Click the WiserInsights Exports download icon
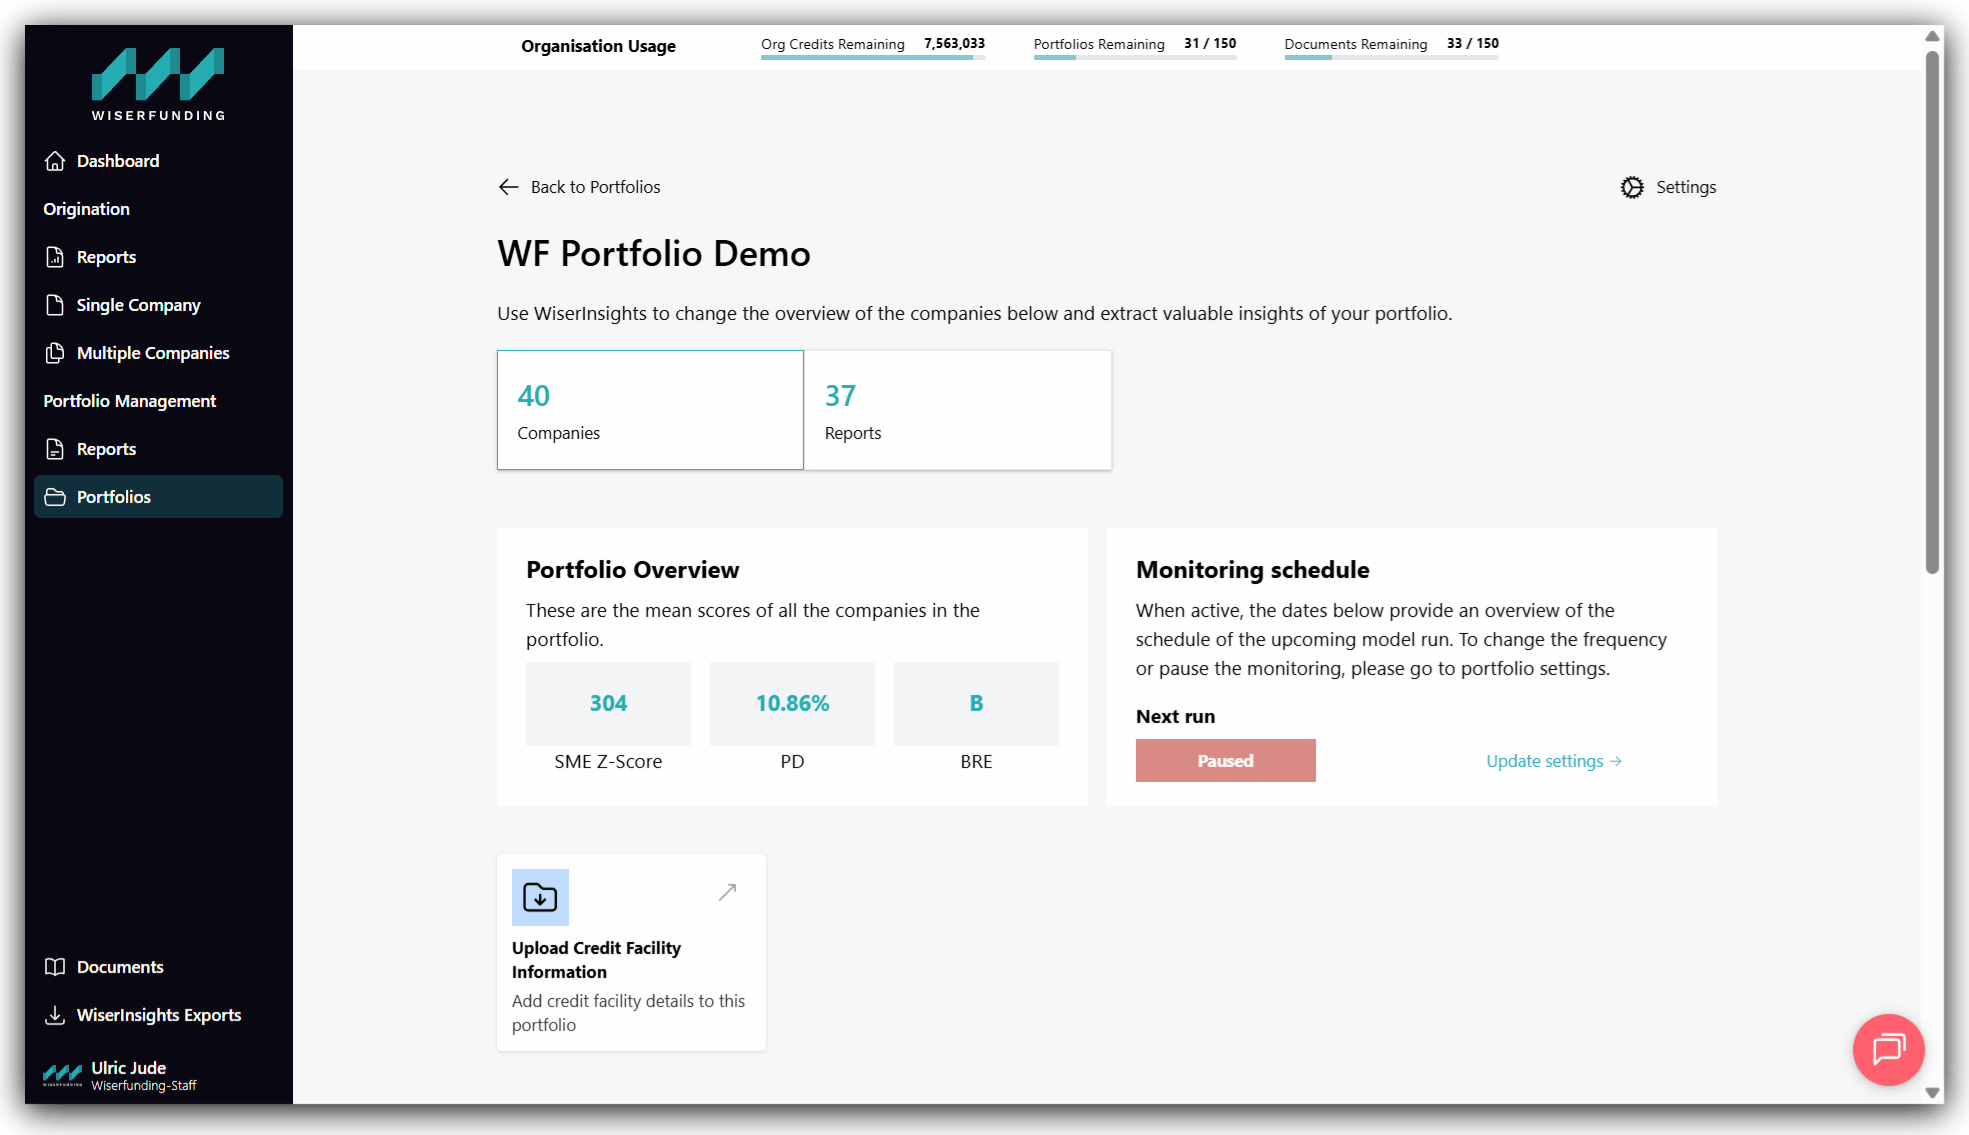 [x=55, y=1015]
